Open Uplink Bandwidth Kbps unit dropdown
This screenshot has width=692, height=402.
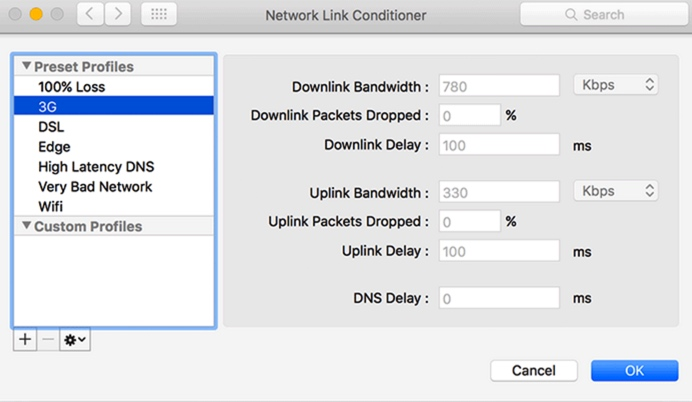click(616, 191)
